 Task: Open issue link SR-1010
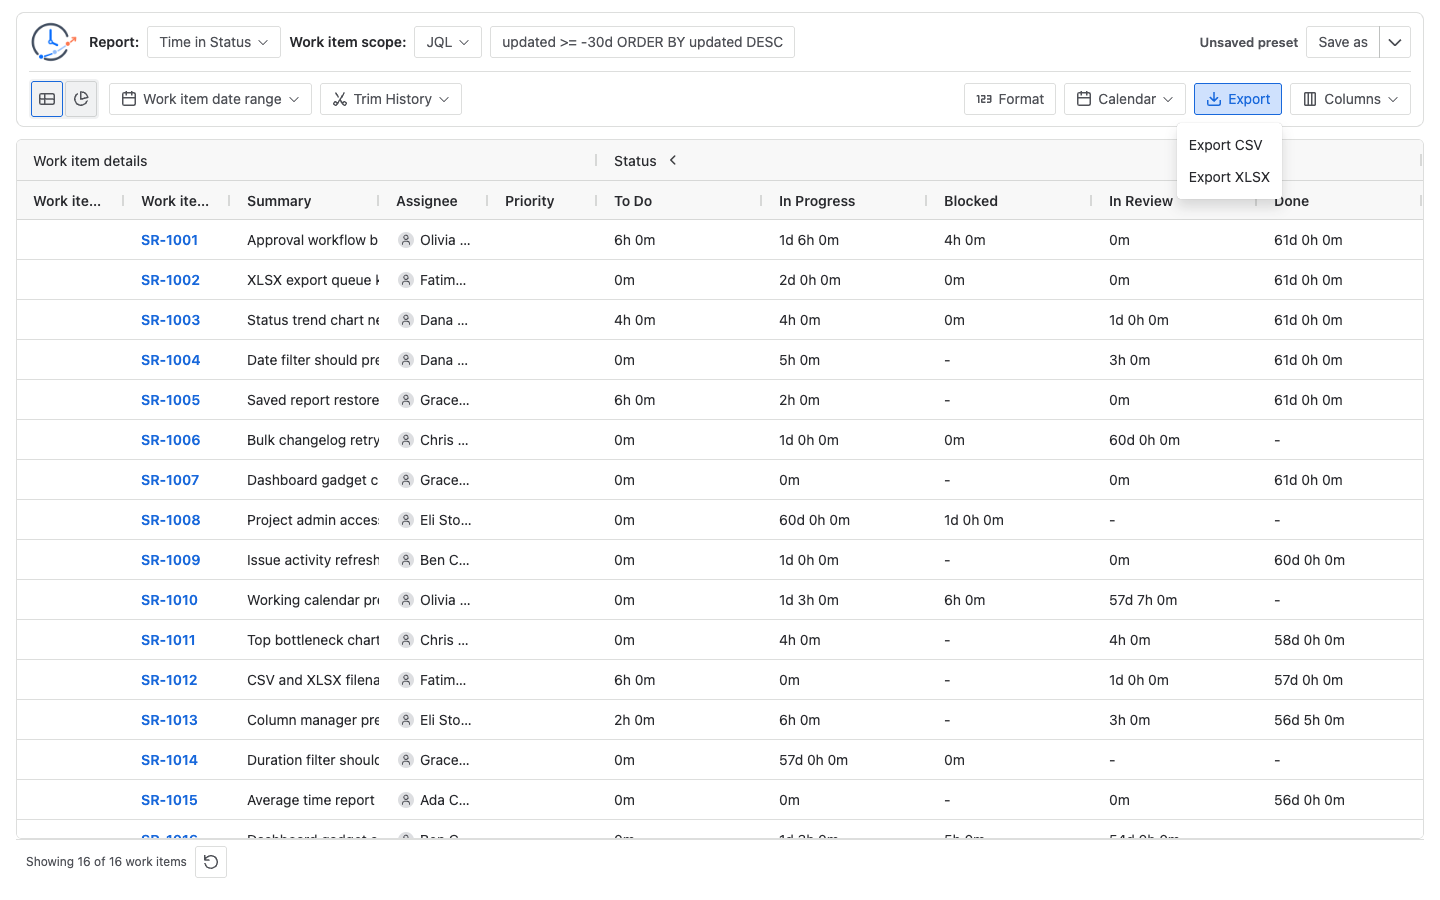pyautogui.click(x=169, y=600)
